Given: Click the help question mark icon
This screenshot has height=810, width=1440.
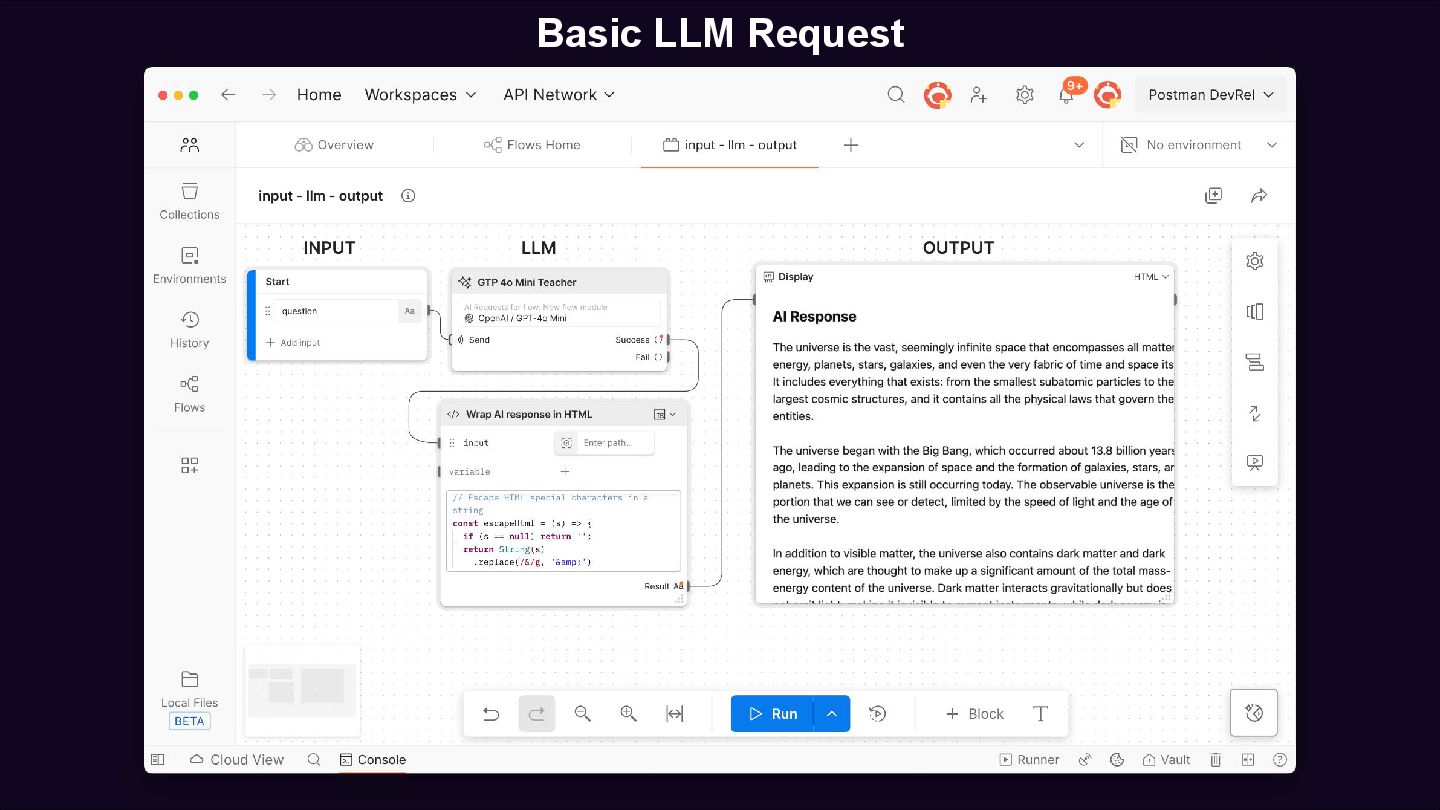Looking at the screenshot, I should [1279, 760].
